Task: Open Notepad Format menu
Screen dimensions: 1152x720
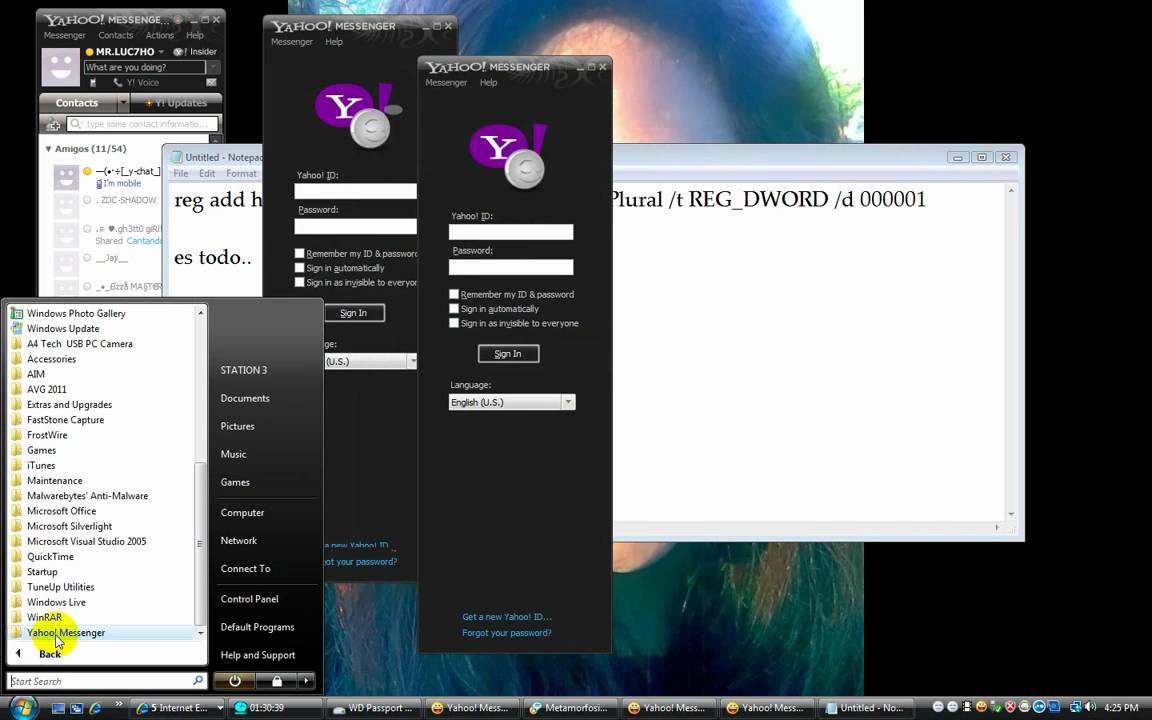Action: 241,173
